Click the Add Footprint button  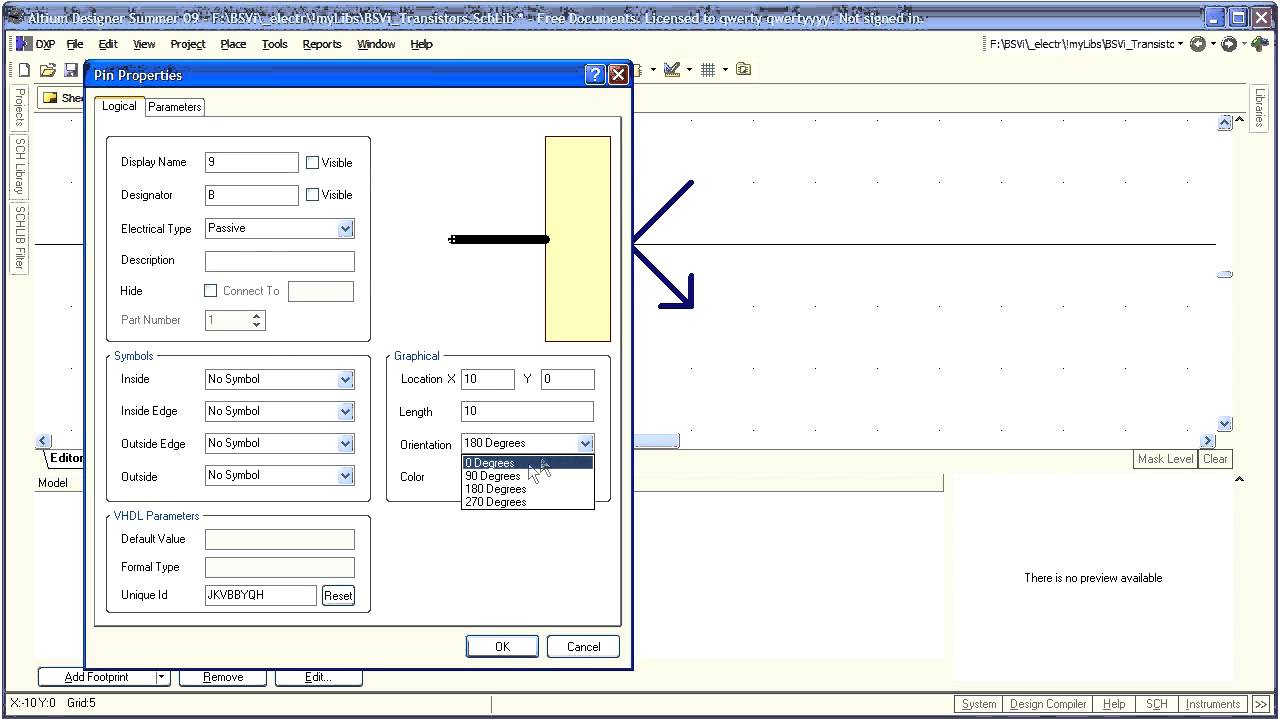[97, 677]
